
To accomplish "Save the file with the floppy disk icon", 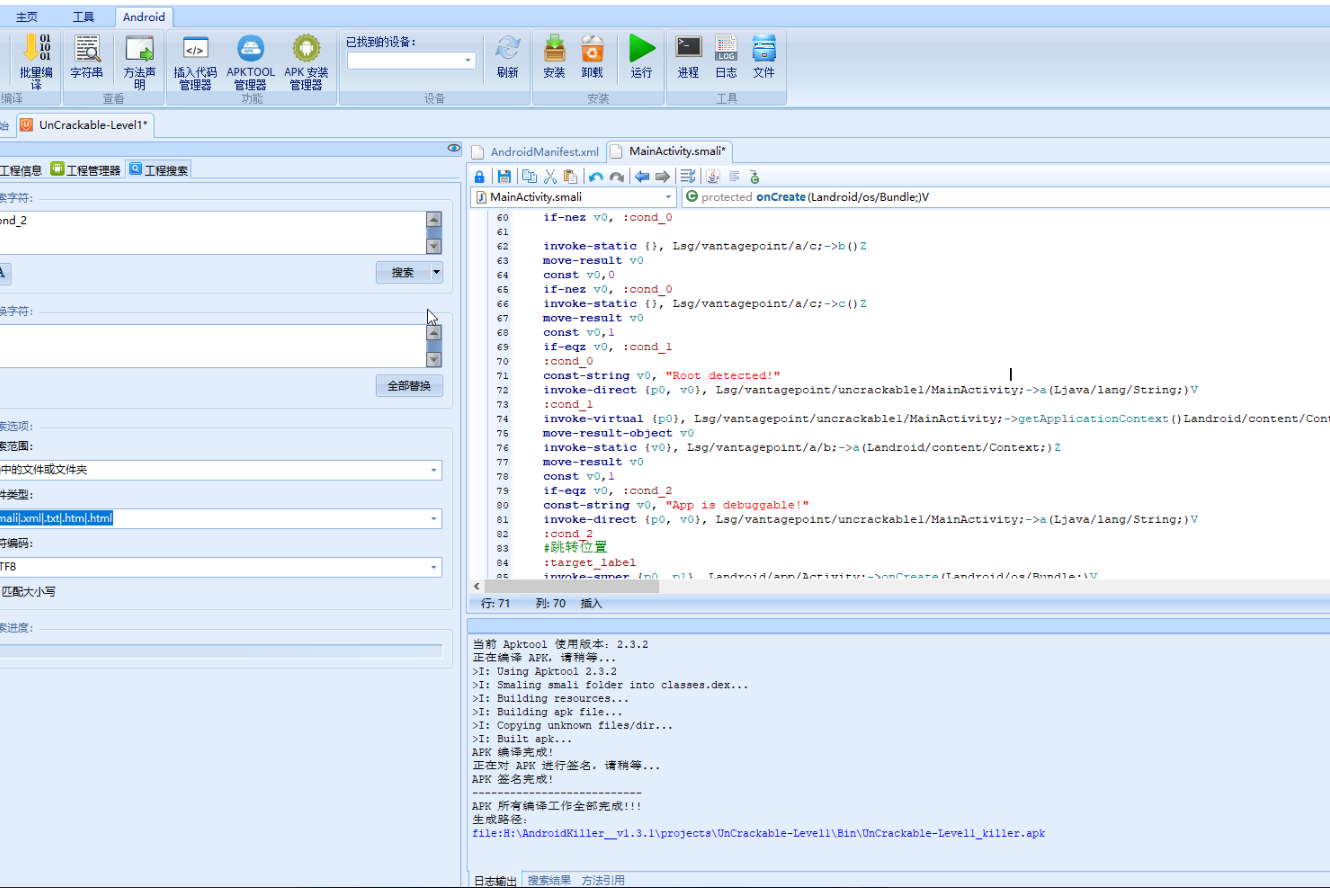I will point(504,177).
